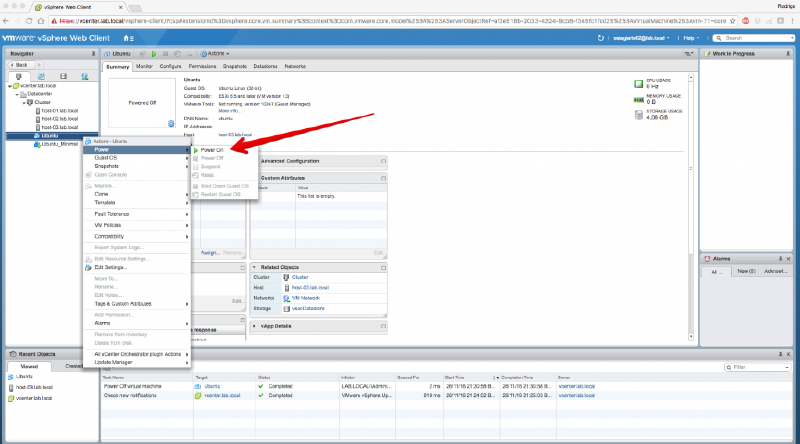This screenshot has width=800, height=444.
Task: Click the Alarms All tab
Action: [x=717, y=272]
